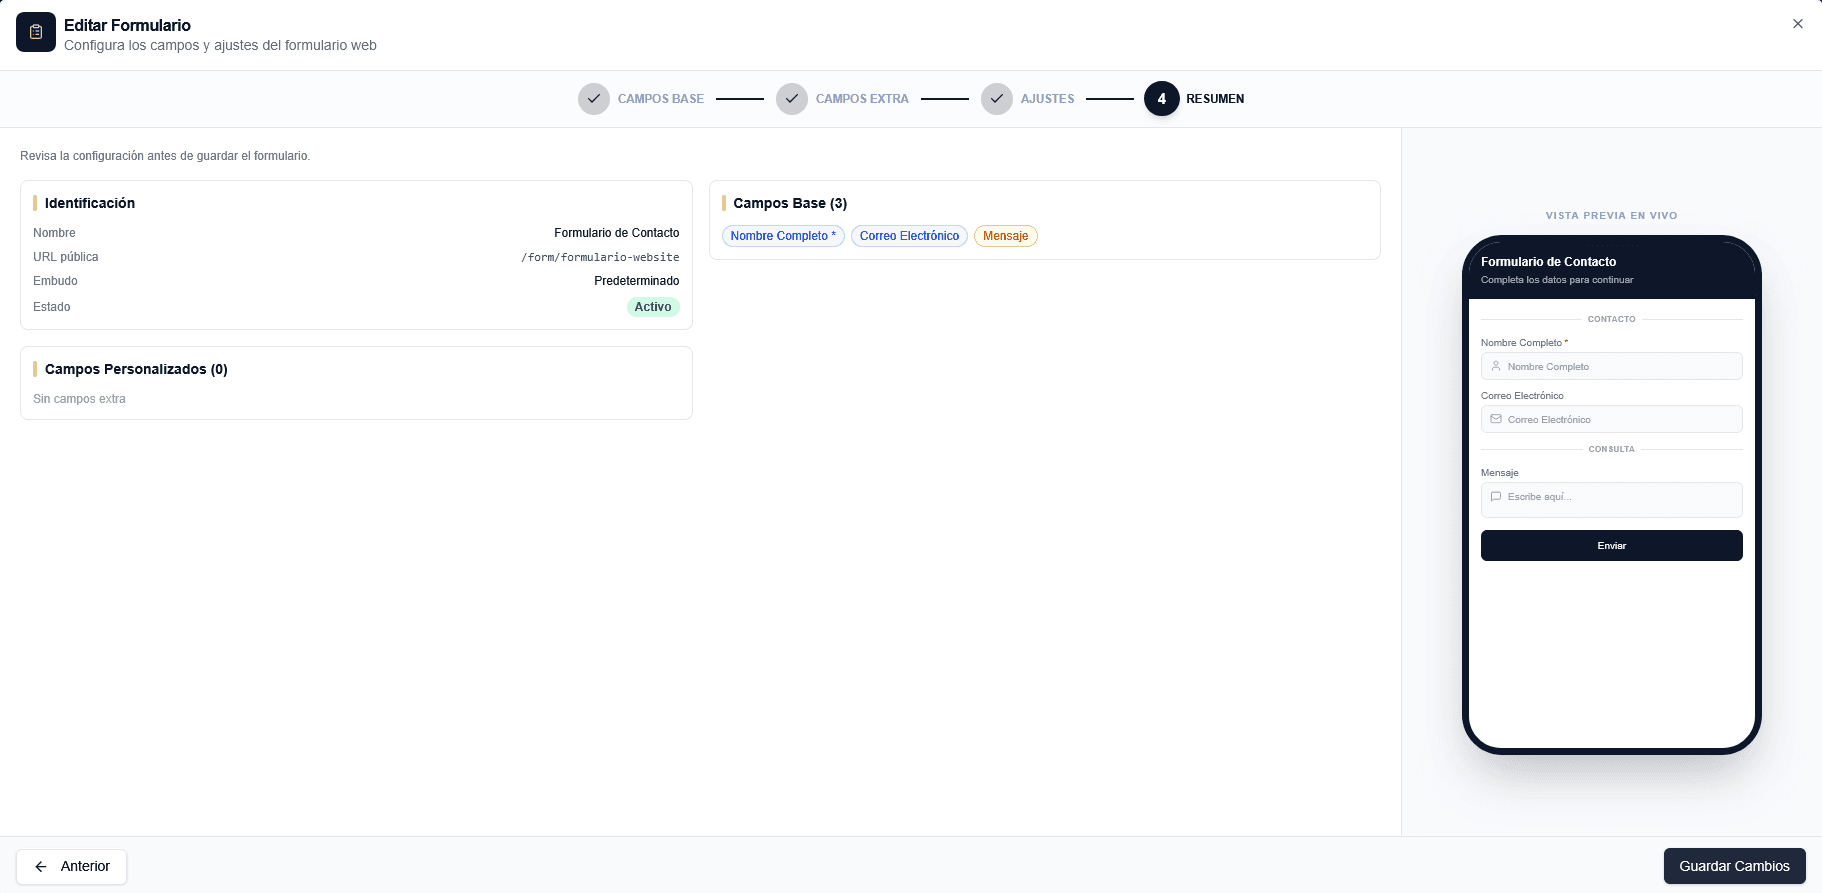The height and width of the screenshot is (893, 1822).
Task: Click the Activo status badge
Action: pos(653,307)
